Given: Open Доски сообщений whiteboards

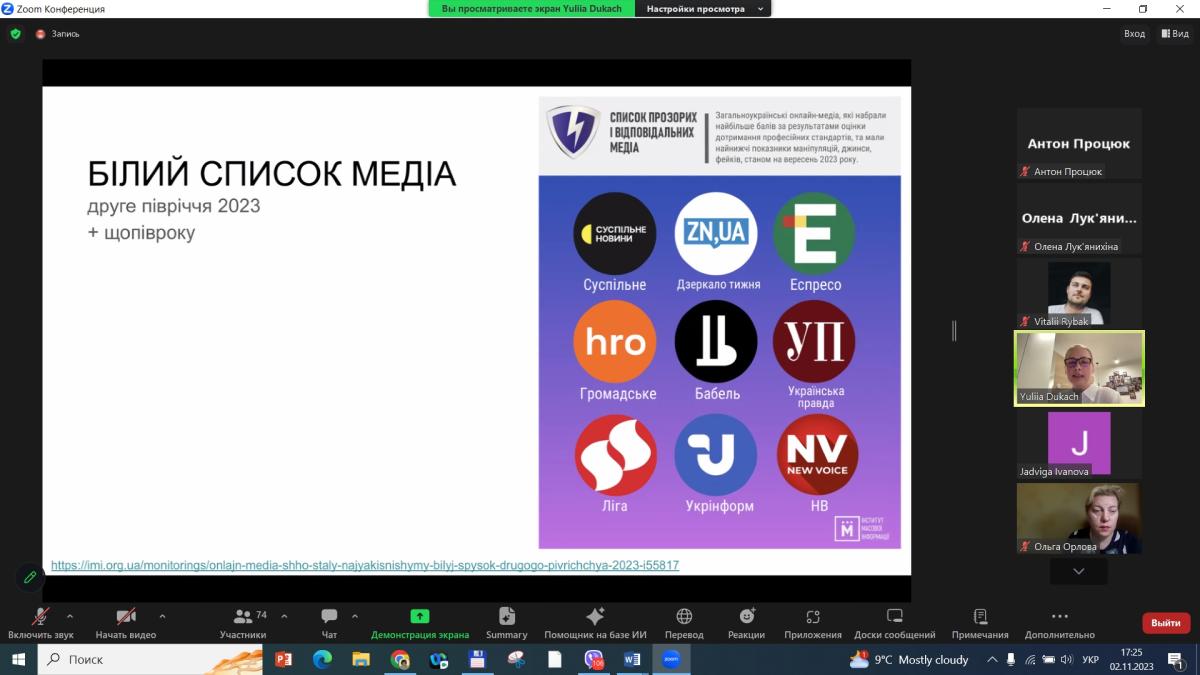Looking at the screenshot, I should (x=894, y=617).
